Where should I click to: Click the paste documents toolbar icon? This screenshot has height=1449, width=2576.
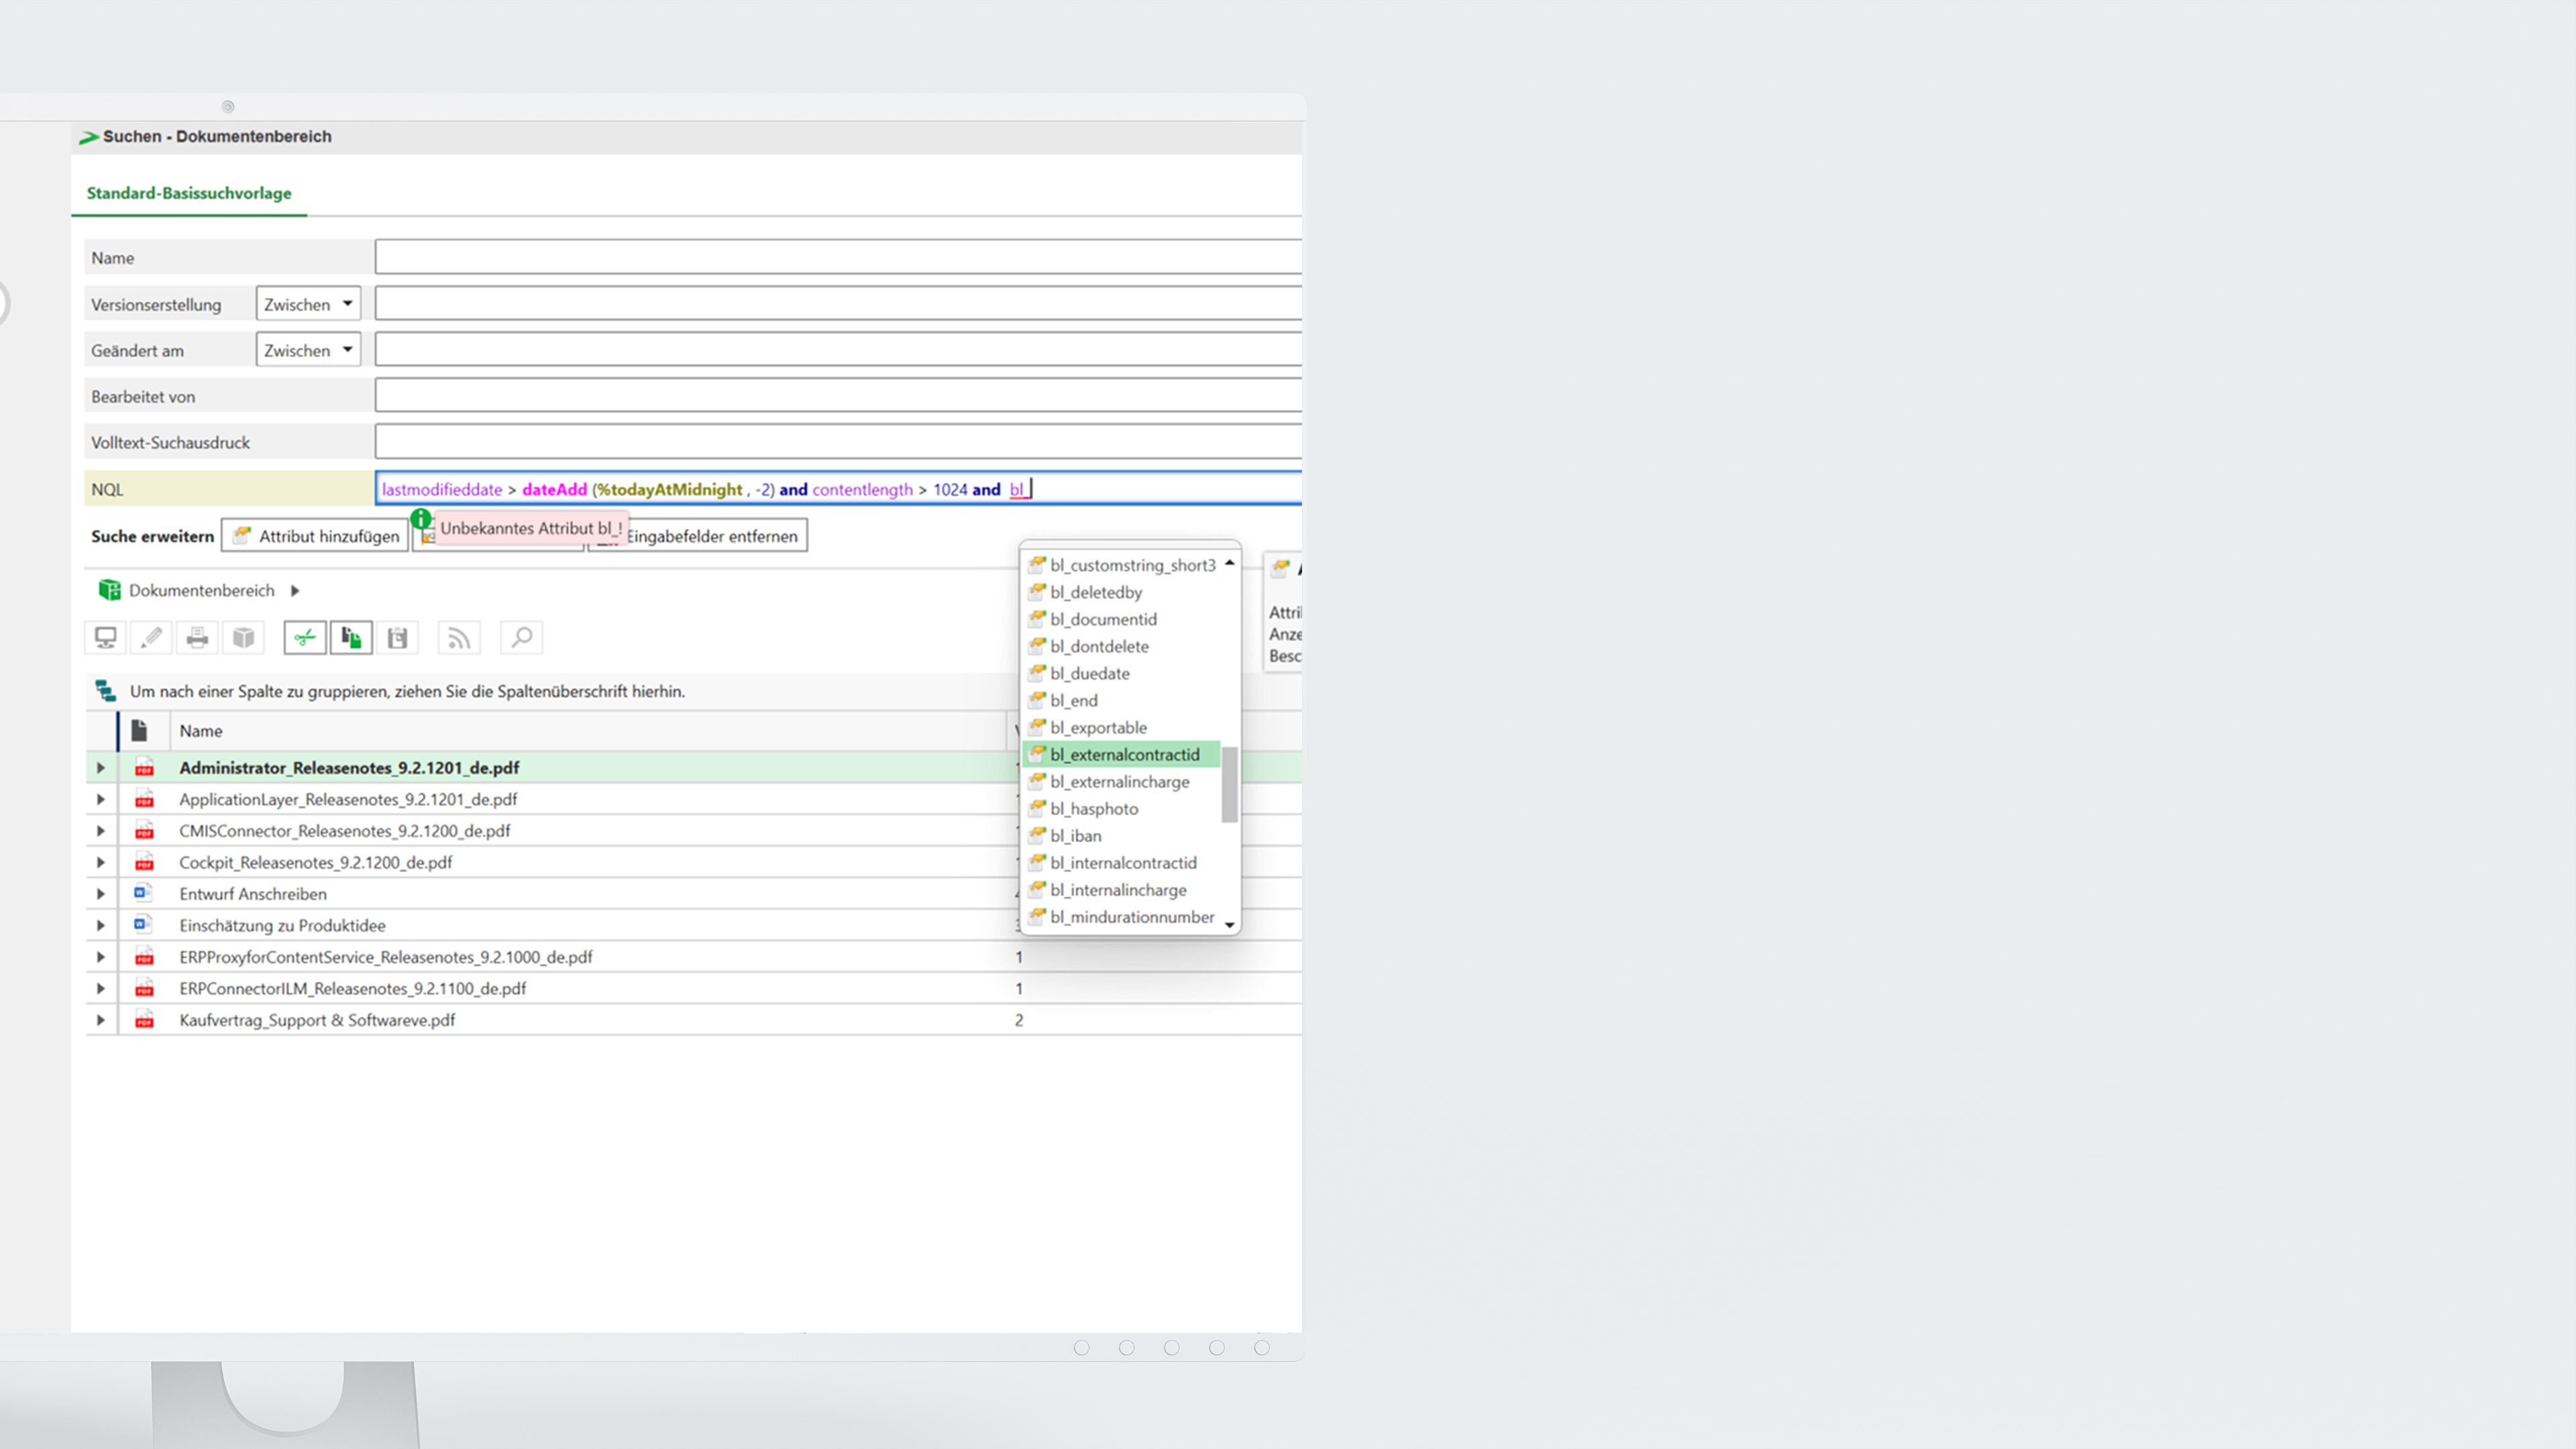pyautogui.click(x=351, y=637)
